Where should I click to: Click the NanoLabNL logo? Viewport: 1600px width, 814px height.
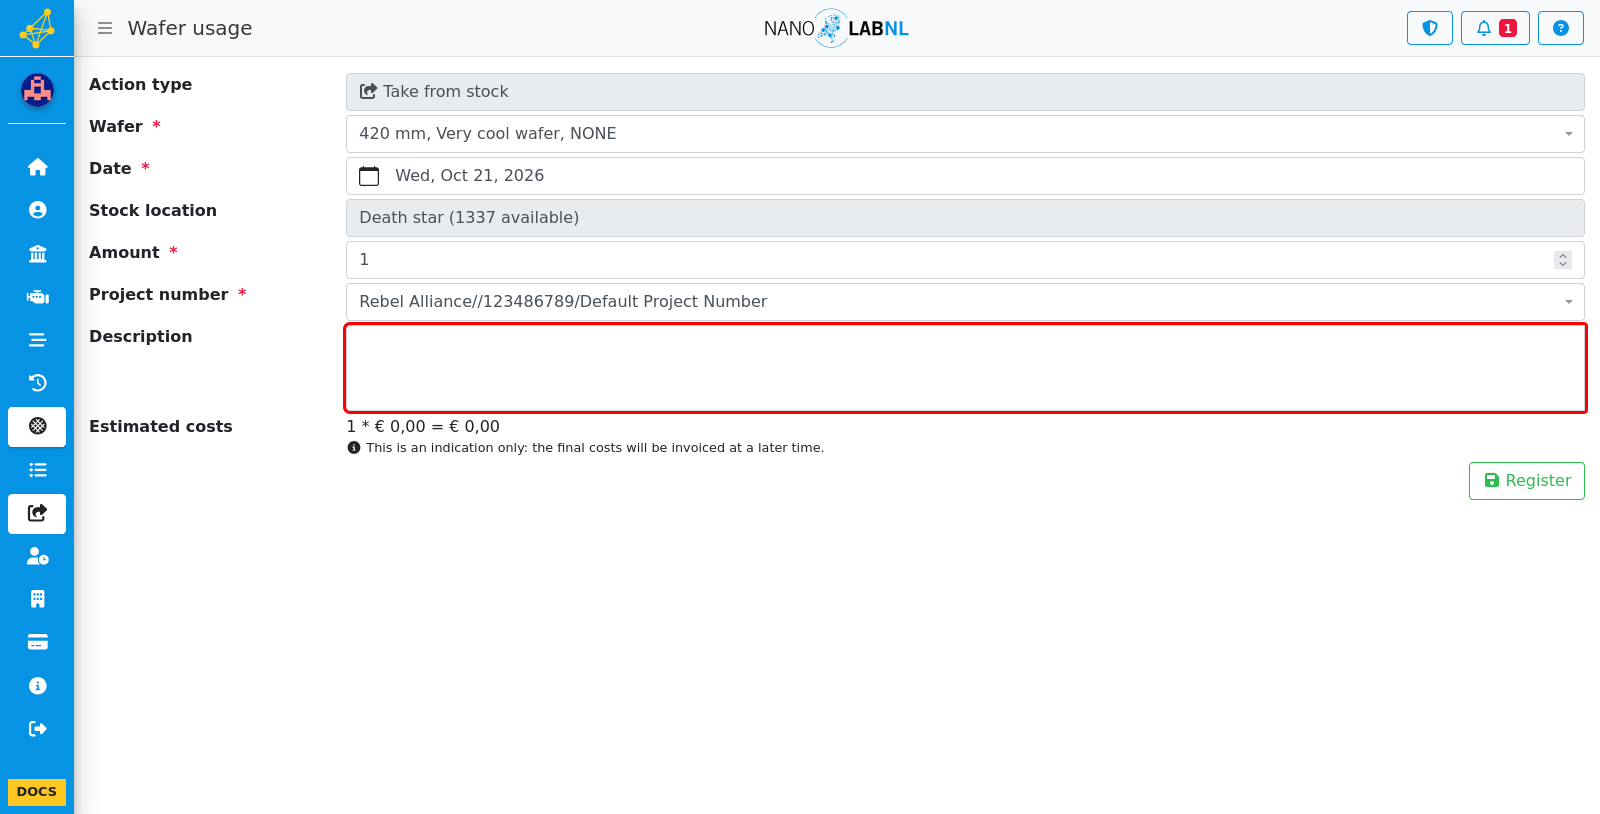click(836, 28)
